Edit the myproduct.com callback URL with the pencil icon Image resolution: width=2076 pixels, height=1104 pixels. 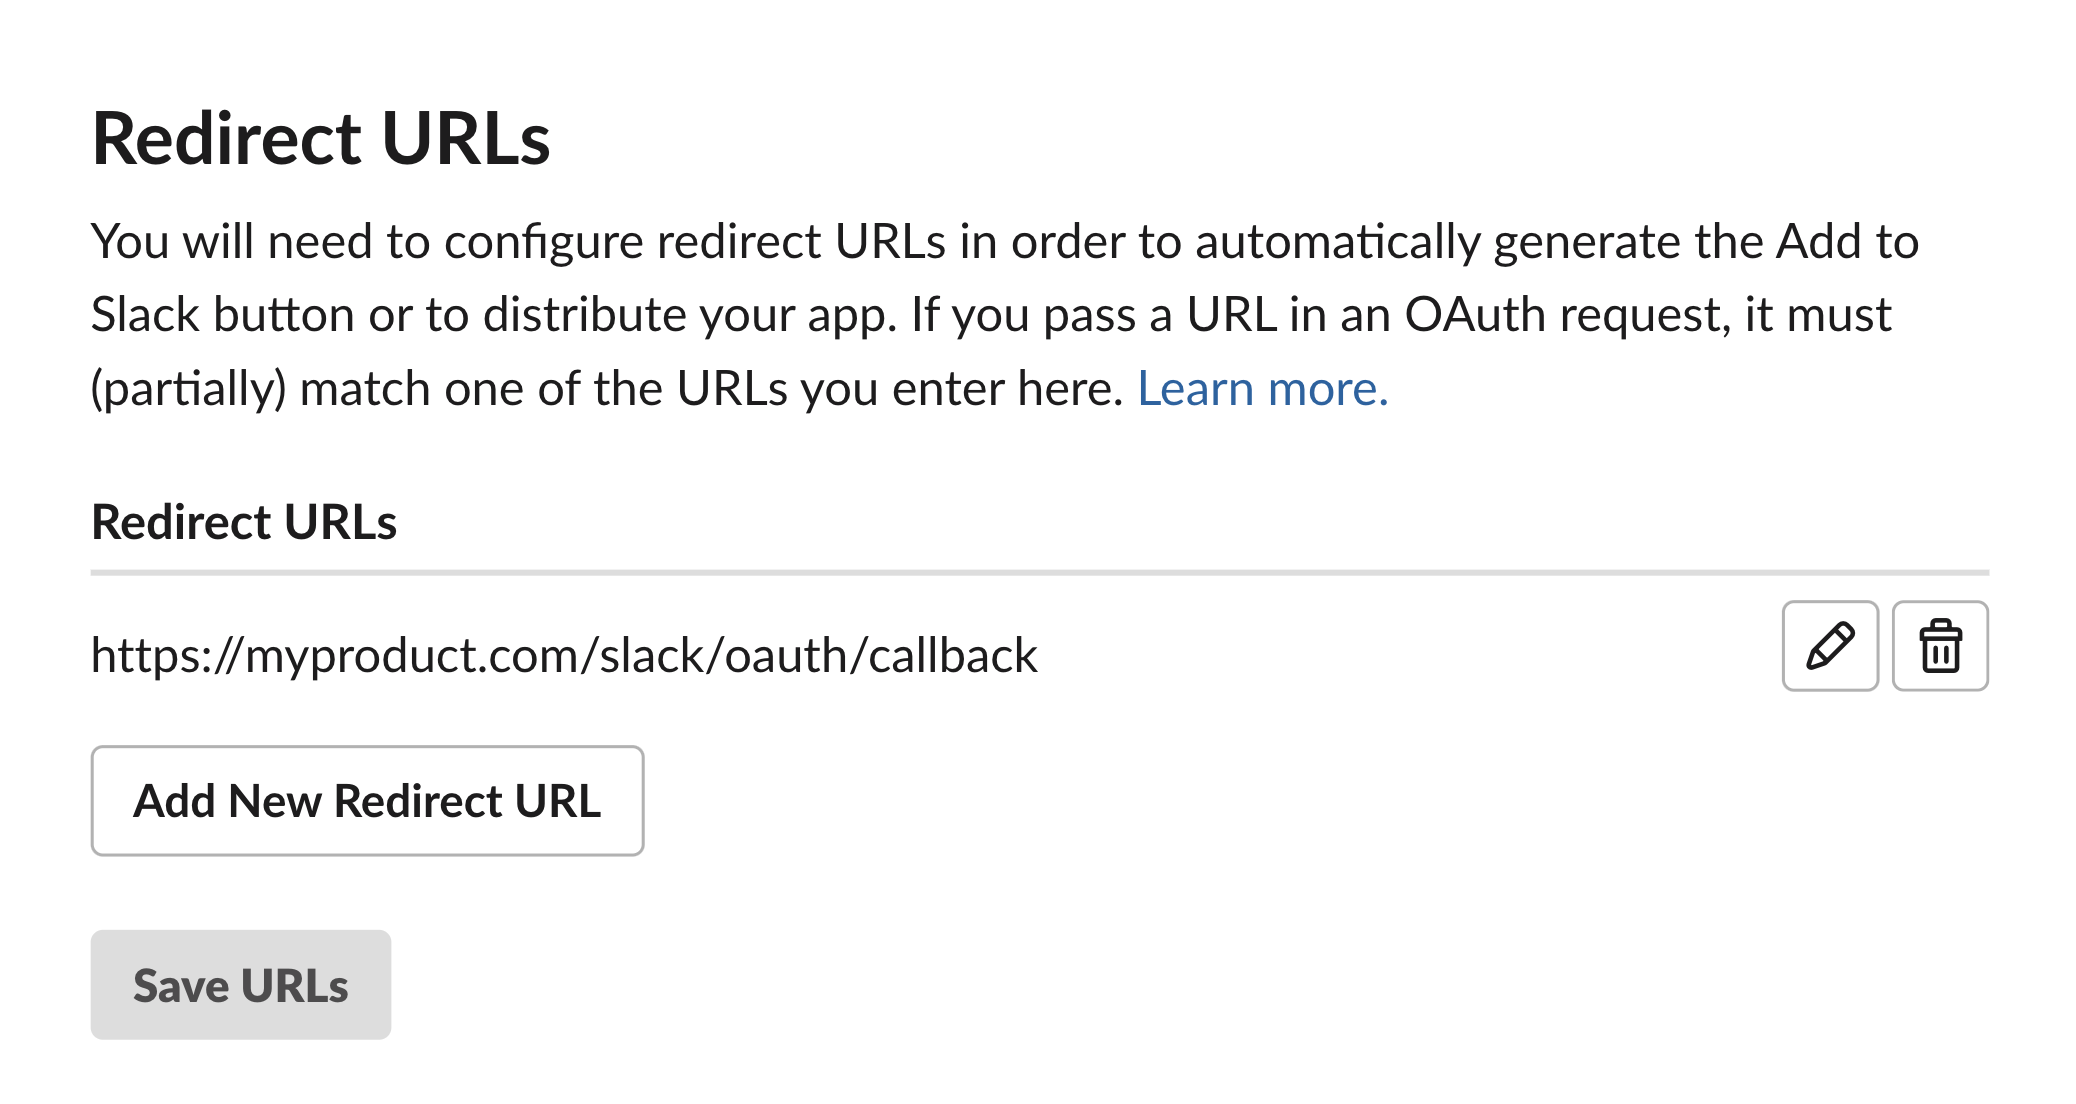pyautogui.click(x=1830, y=646)
